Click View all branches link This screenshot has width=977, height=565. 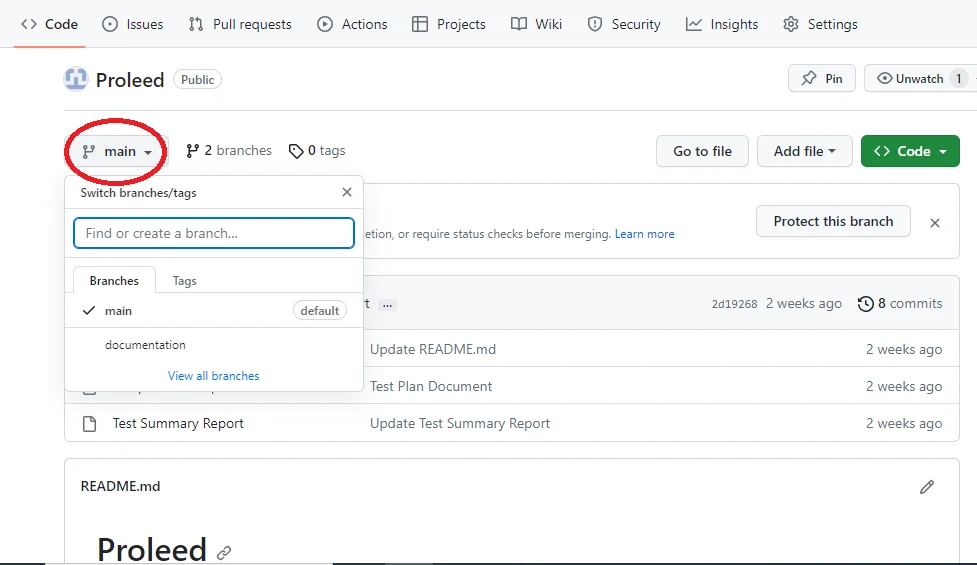point(213,376)
